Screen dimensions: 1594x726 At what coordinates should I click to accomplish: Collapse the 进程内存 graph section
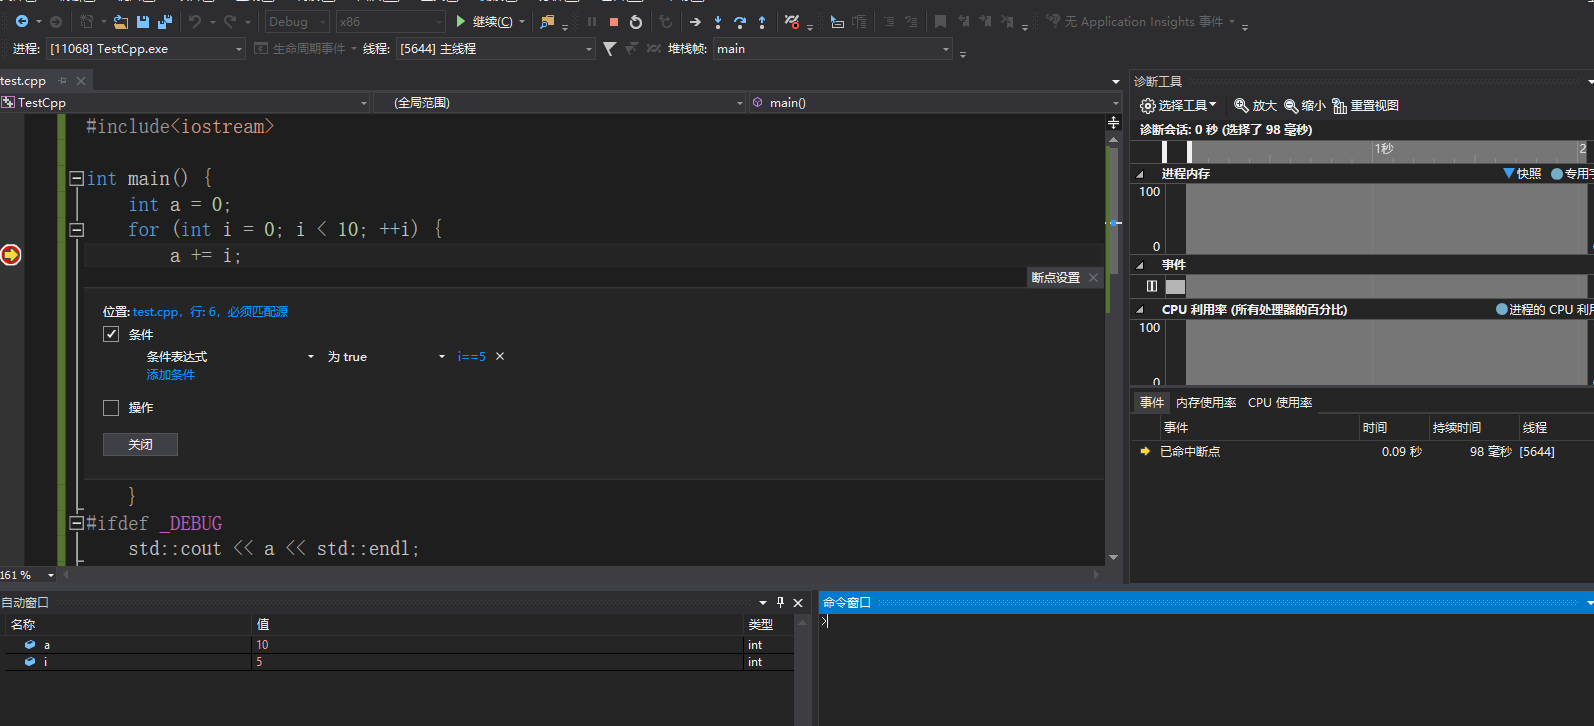pos(1139,174)
